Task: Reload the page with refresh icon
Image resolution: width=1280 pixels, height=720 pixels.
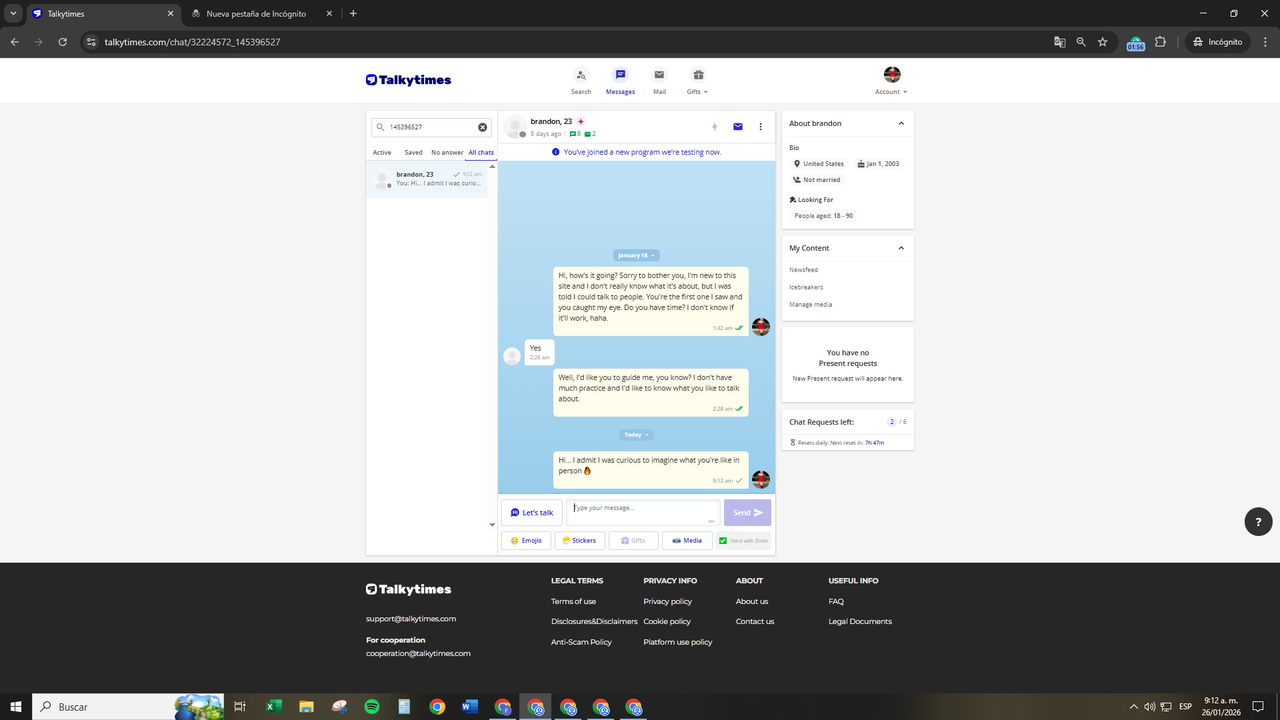Action: tap(62, 42)
